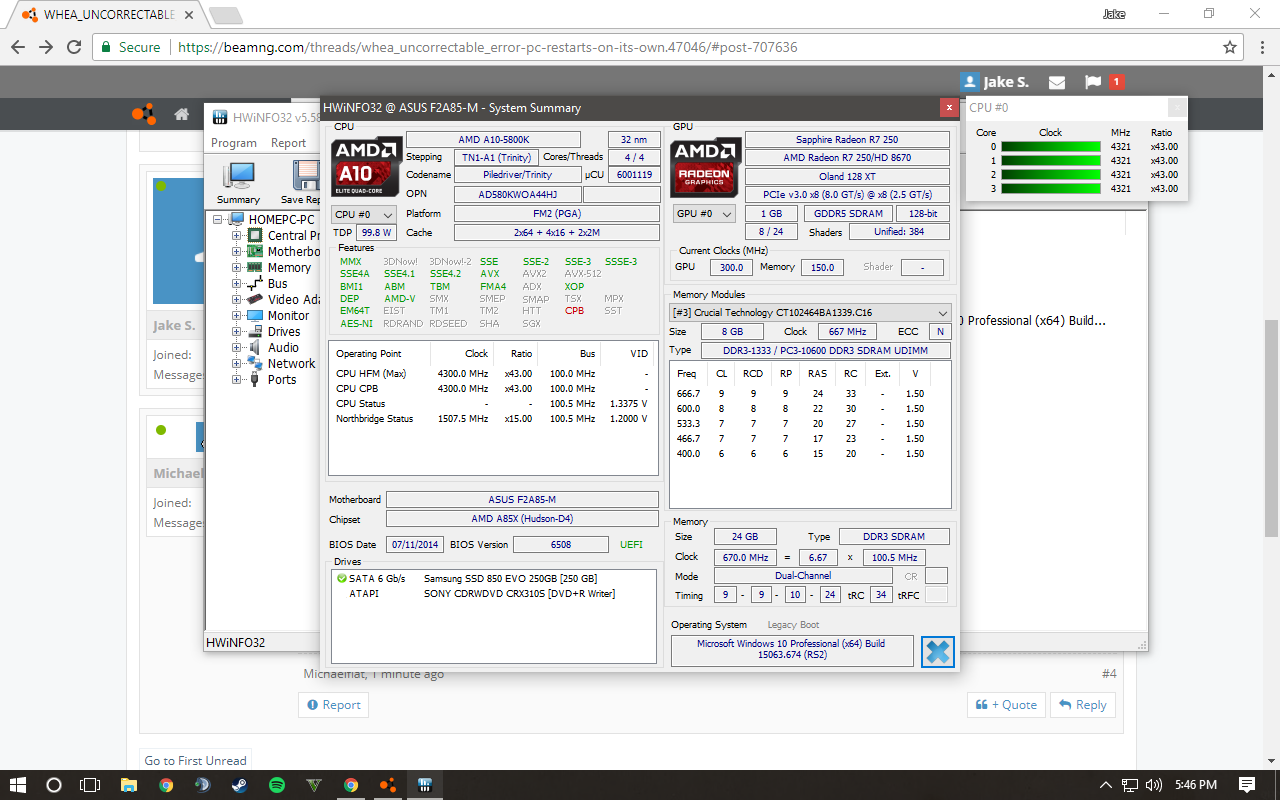Click the Core 0 clock bar

(x=1051, y=147)
